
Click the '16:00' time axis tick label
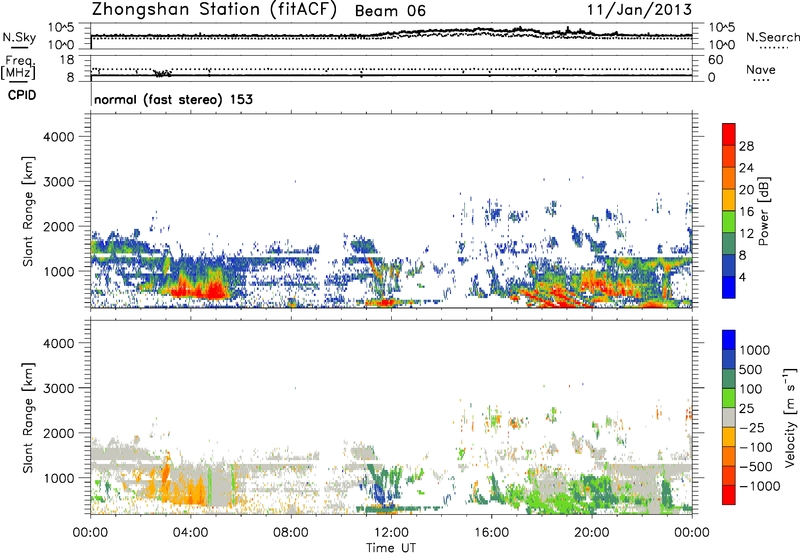click(x=491, y=533)
